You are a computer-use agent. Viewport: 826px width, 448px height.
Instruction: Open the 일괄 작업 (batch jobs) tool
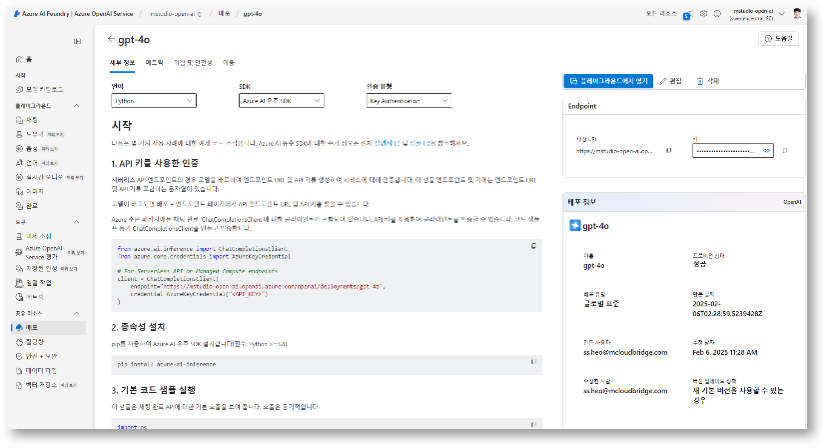pos(33,283)
